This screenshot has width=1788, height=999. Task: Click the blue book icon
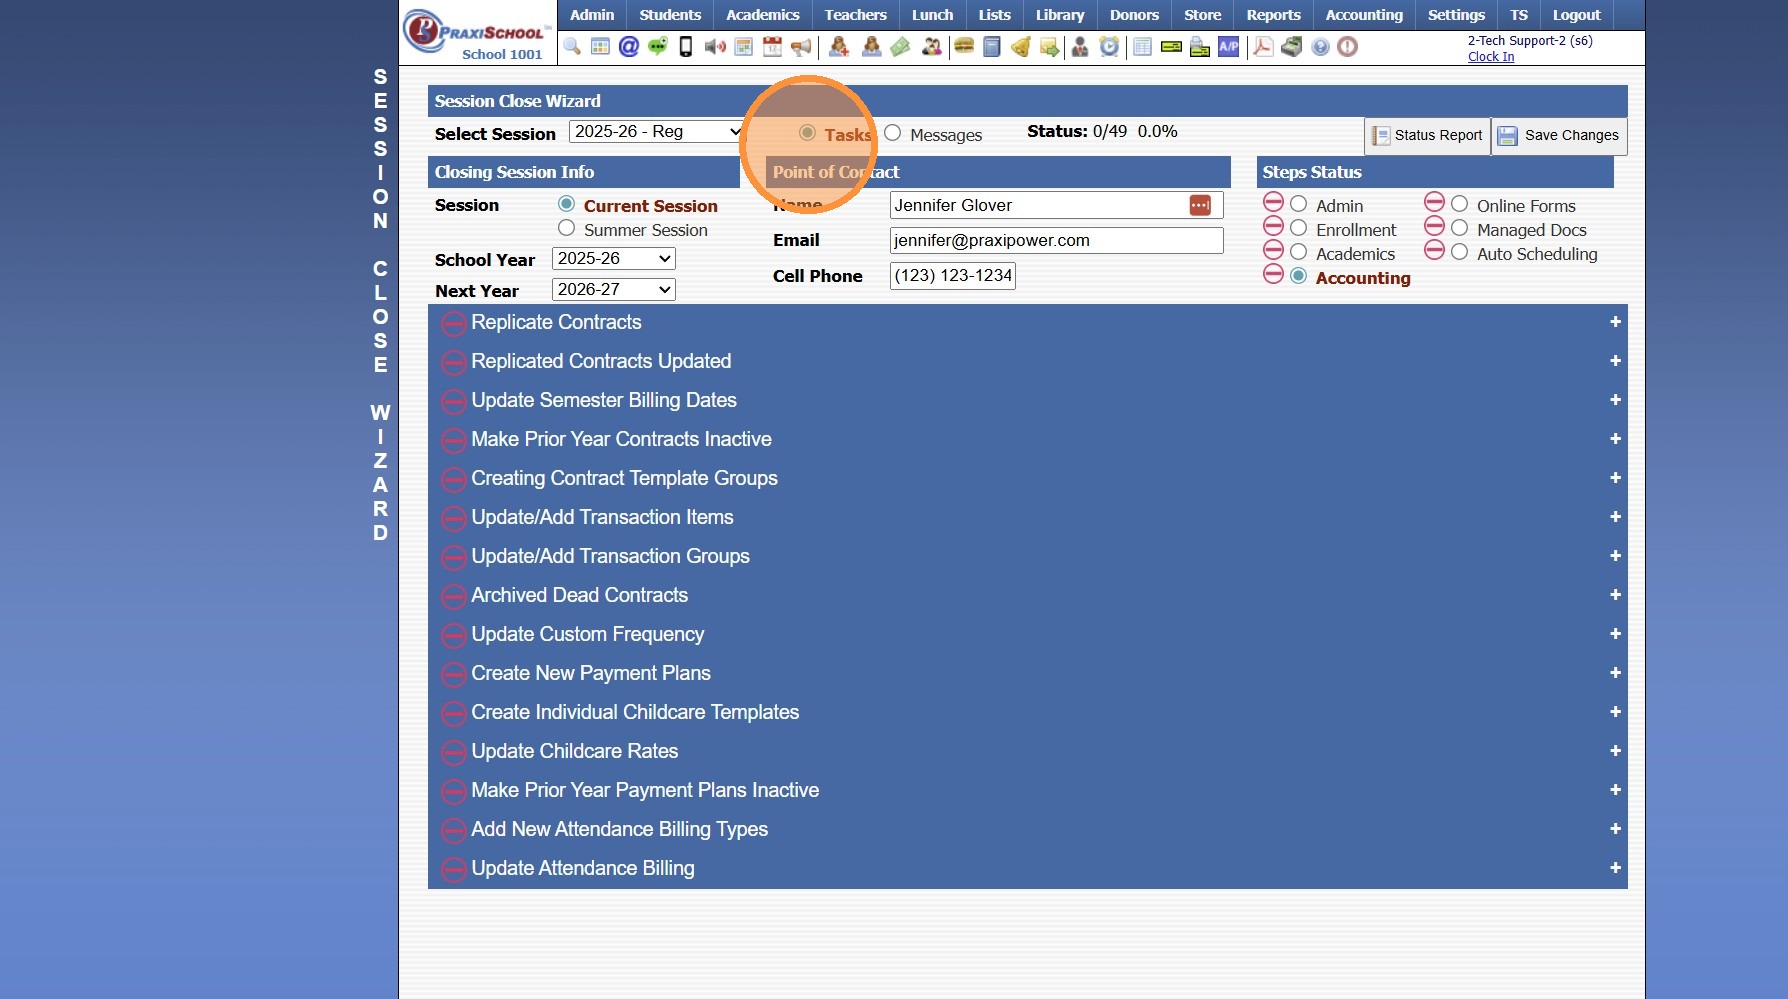[x=992, y=47]
